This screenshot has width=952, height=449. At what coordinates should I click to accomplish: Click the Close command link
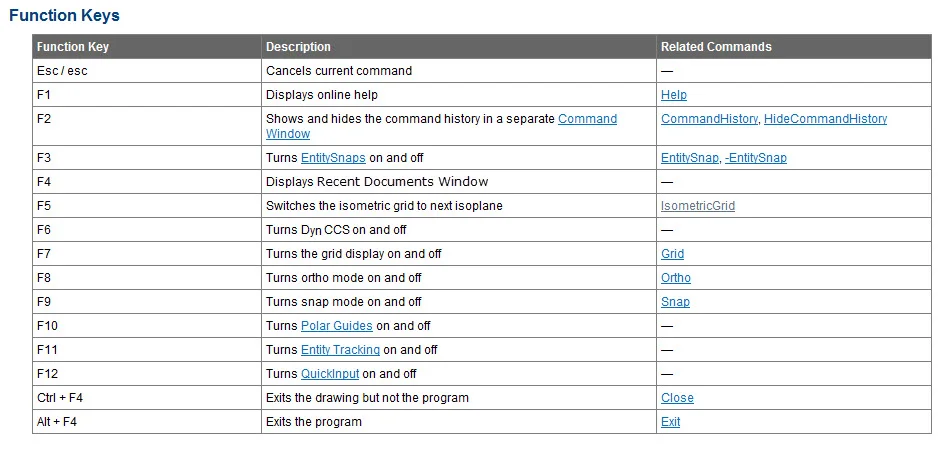pyautogui.click(x=677, y=398)
